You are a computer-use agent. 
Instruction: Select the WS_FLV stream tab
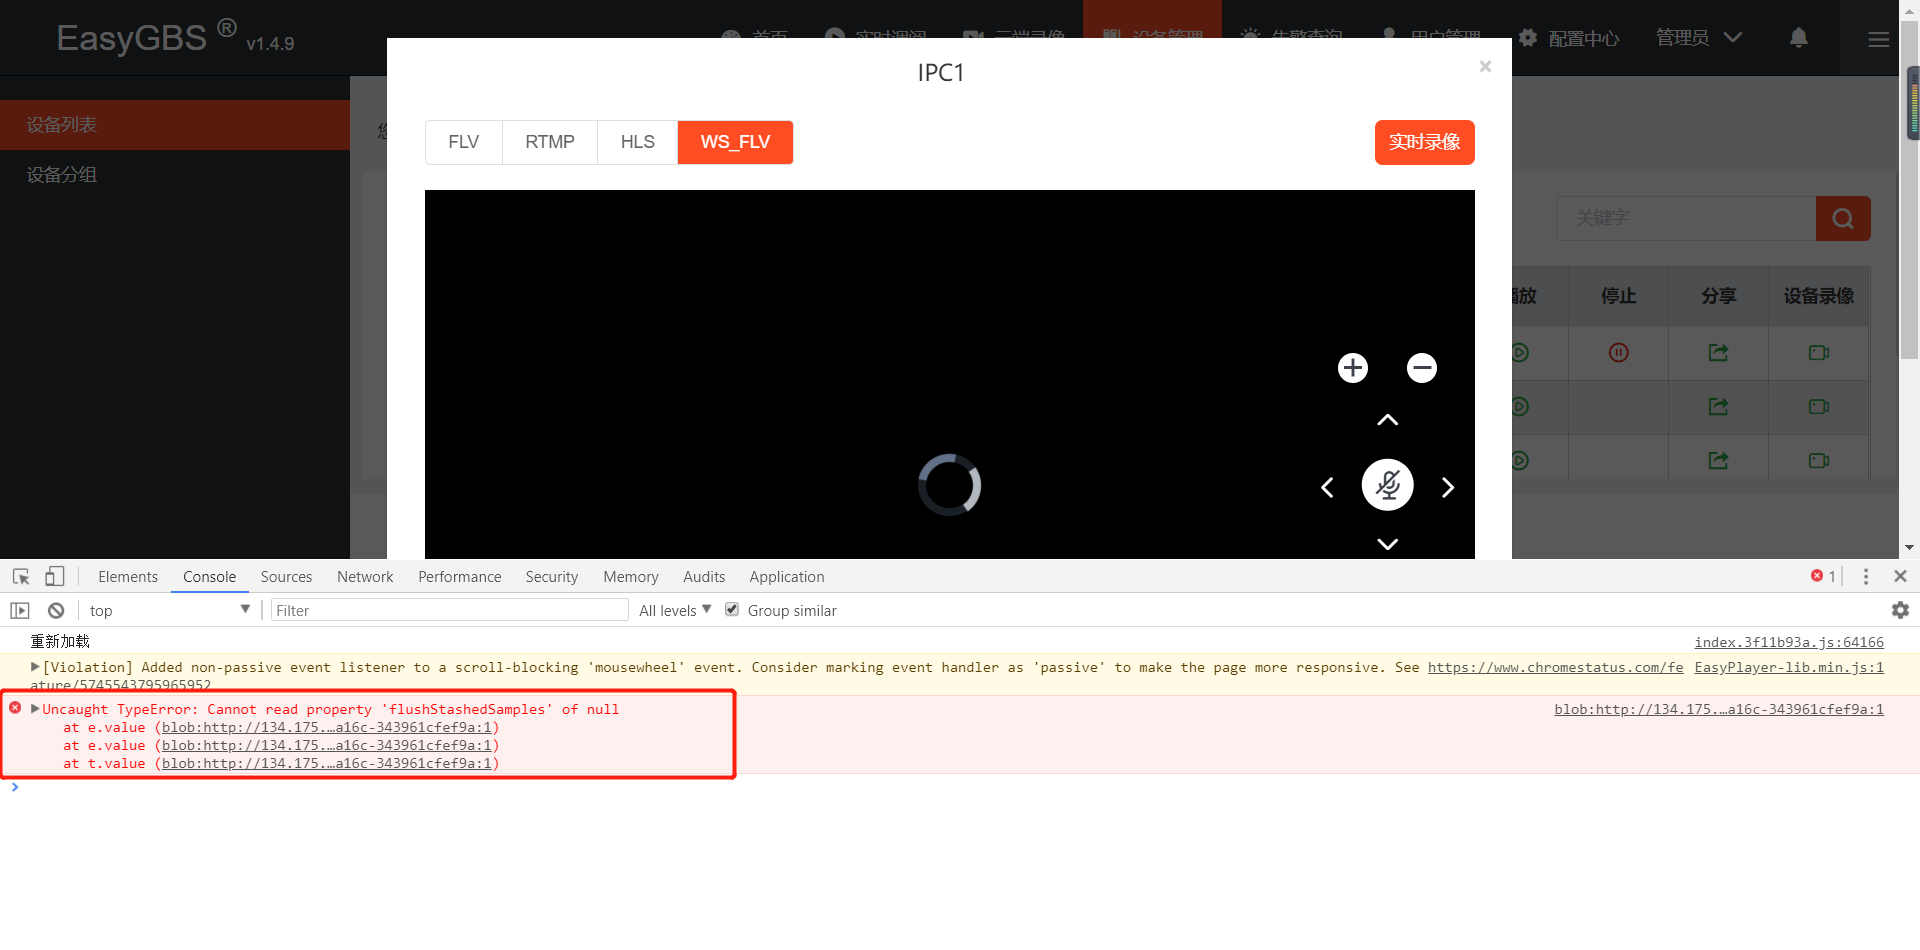pos(736,142)
